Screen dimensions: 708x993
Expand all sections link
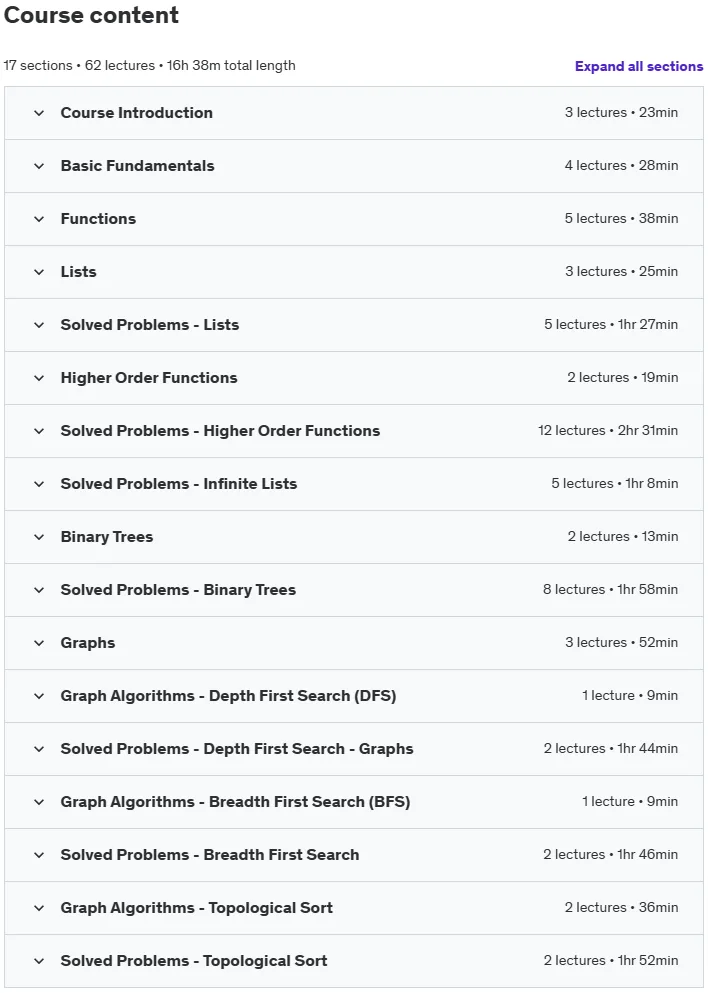tap(638, 66)
